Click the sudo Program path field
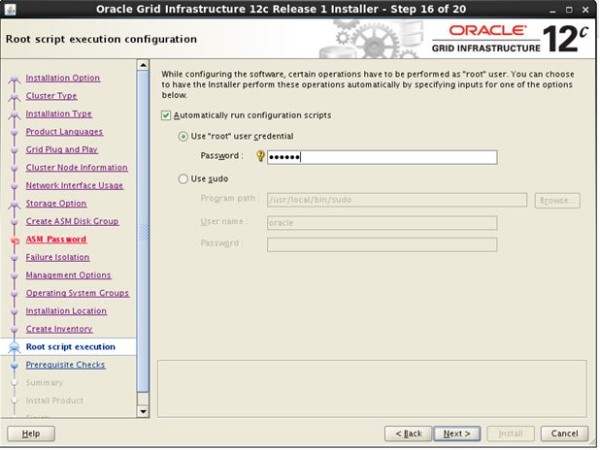Viewport: 600px width, 450px height. tap(397, 200)
